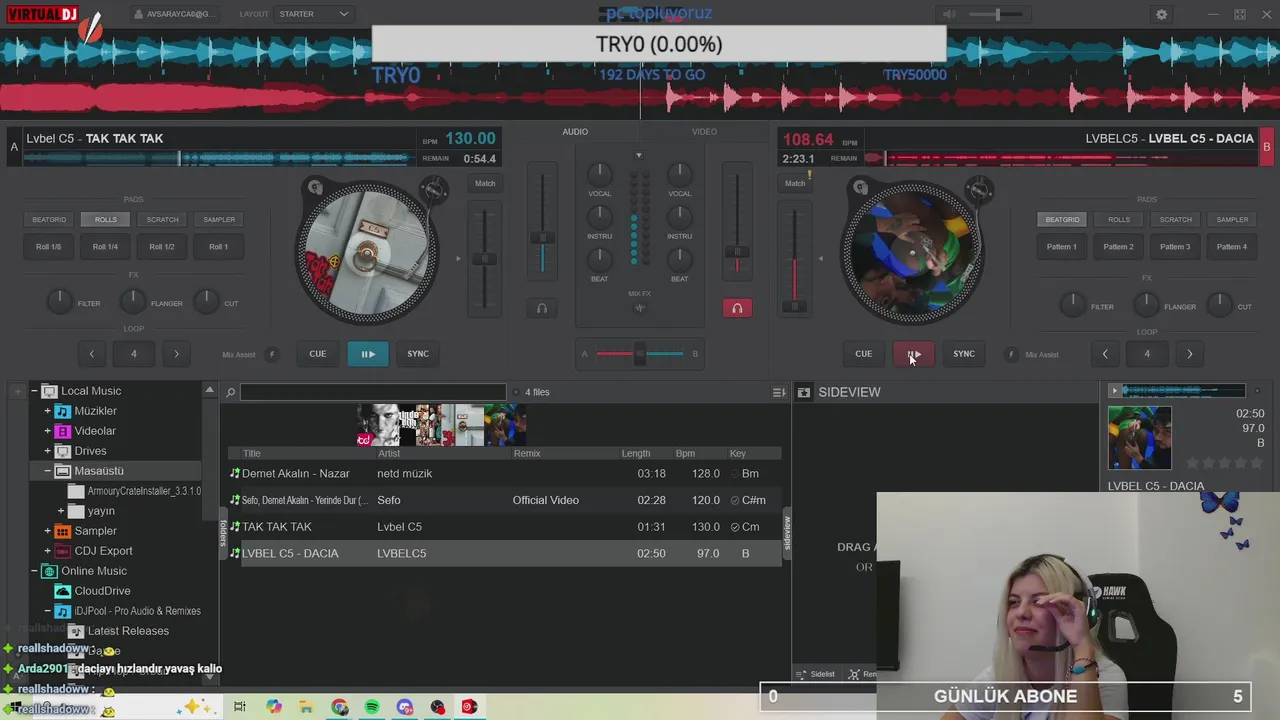Sync deck B tempo with SYNC button
This screenshot has width=1280, height=720.
[964, 353]
